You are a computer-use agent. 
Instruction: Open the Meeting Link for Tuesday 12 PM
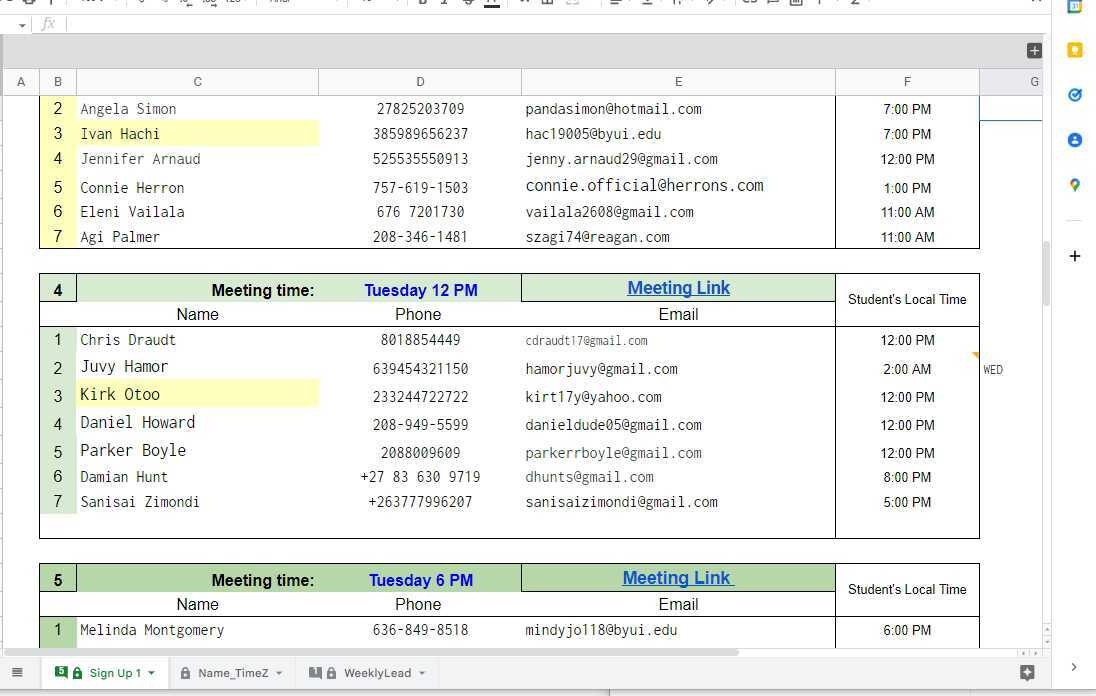[x=678, y=288]
